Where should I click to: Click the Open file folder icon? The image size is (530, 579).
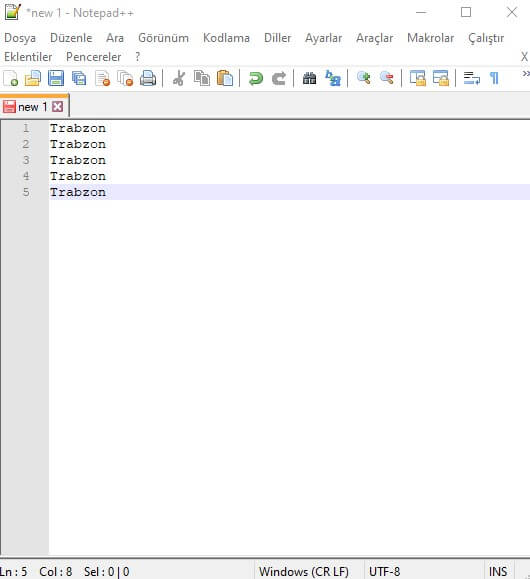pyautogui.click(x=33, y=79)
